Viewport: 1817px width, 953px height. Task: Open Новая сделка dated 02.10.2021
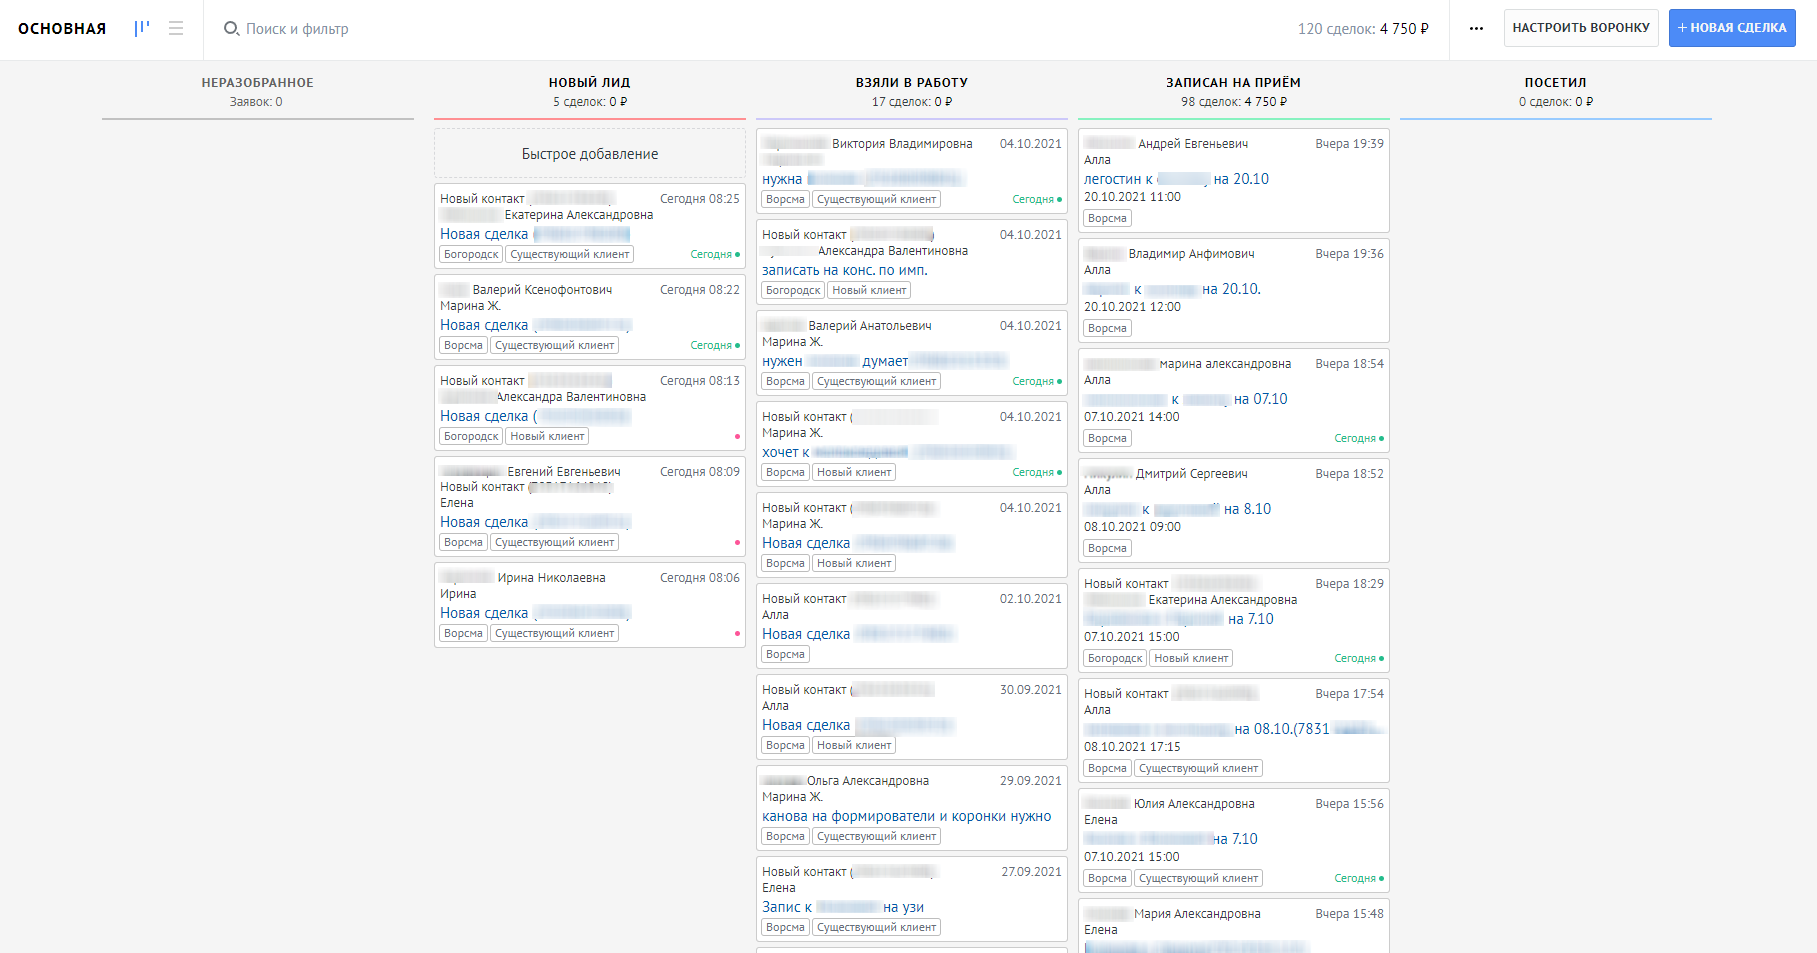coord(858,634)
